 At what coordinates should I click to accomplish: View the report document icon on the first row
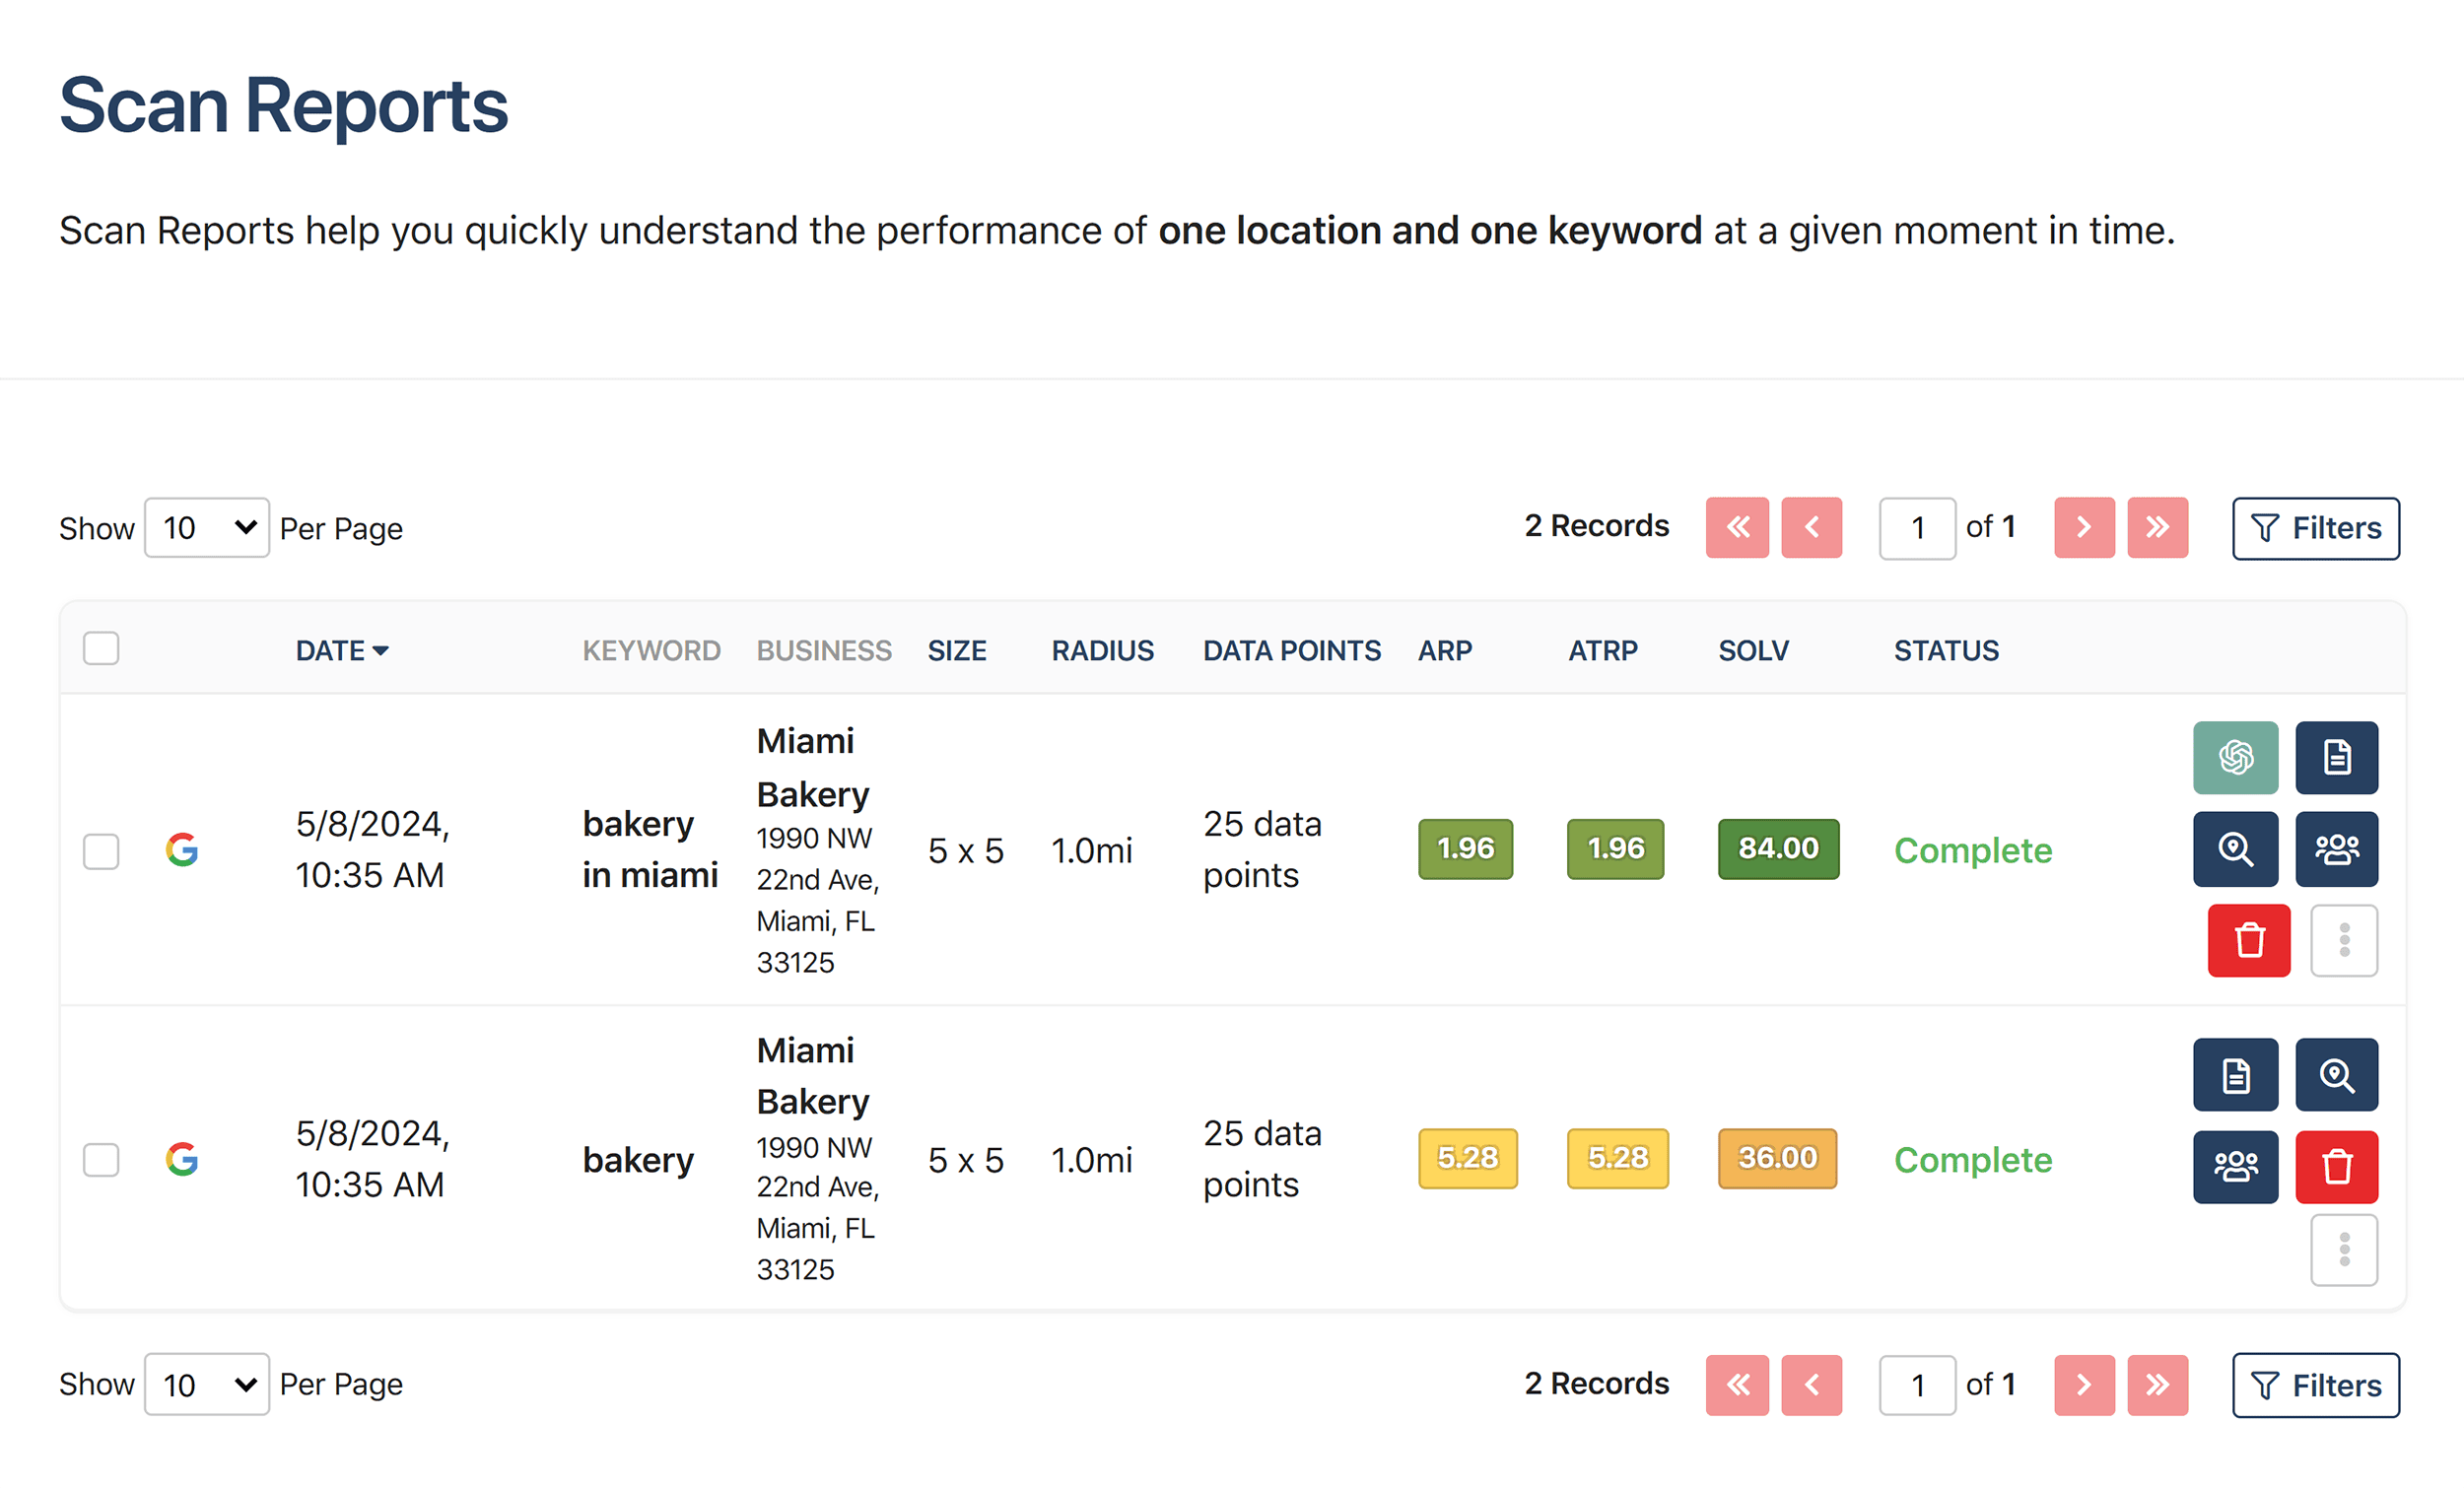[2337, 757]
